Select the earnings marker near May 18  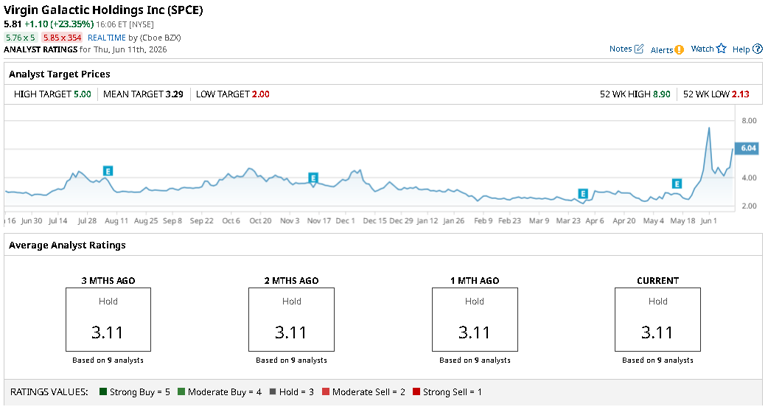677,184
